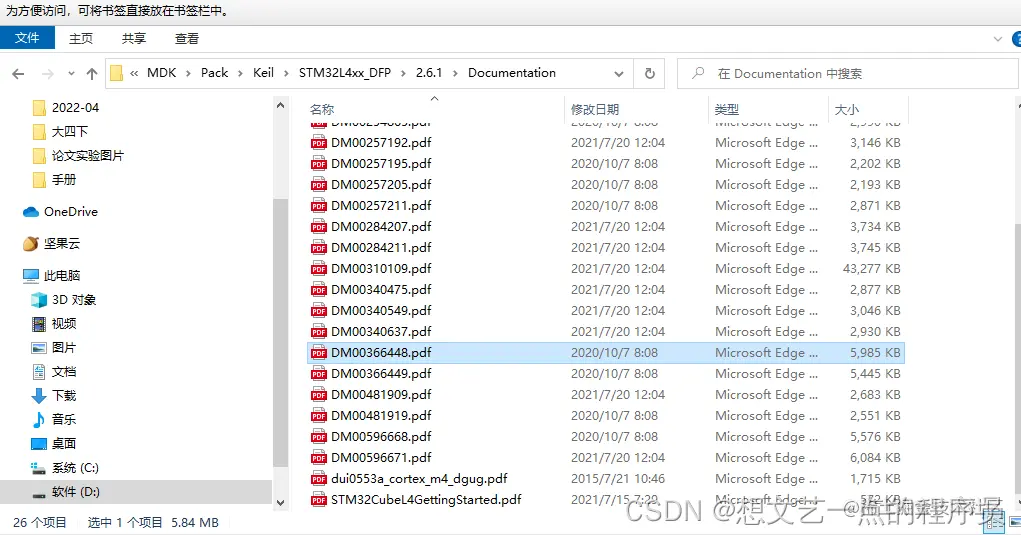
Task: Open the 共享 ribbon tab
Action: coord(133,38)
